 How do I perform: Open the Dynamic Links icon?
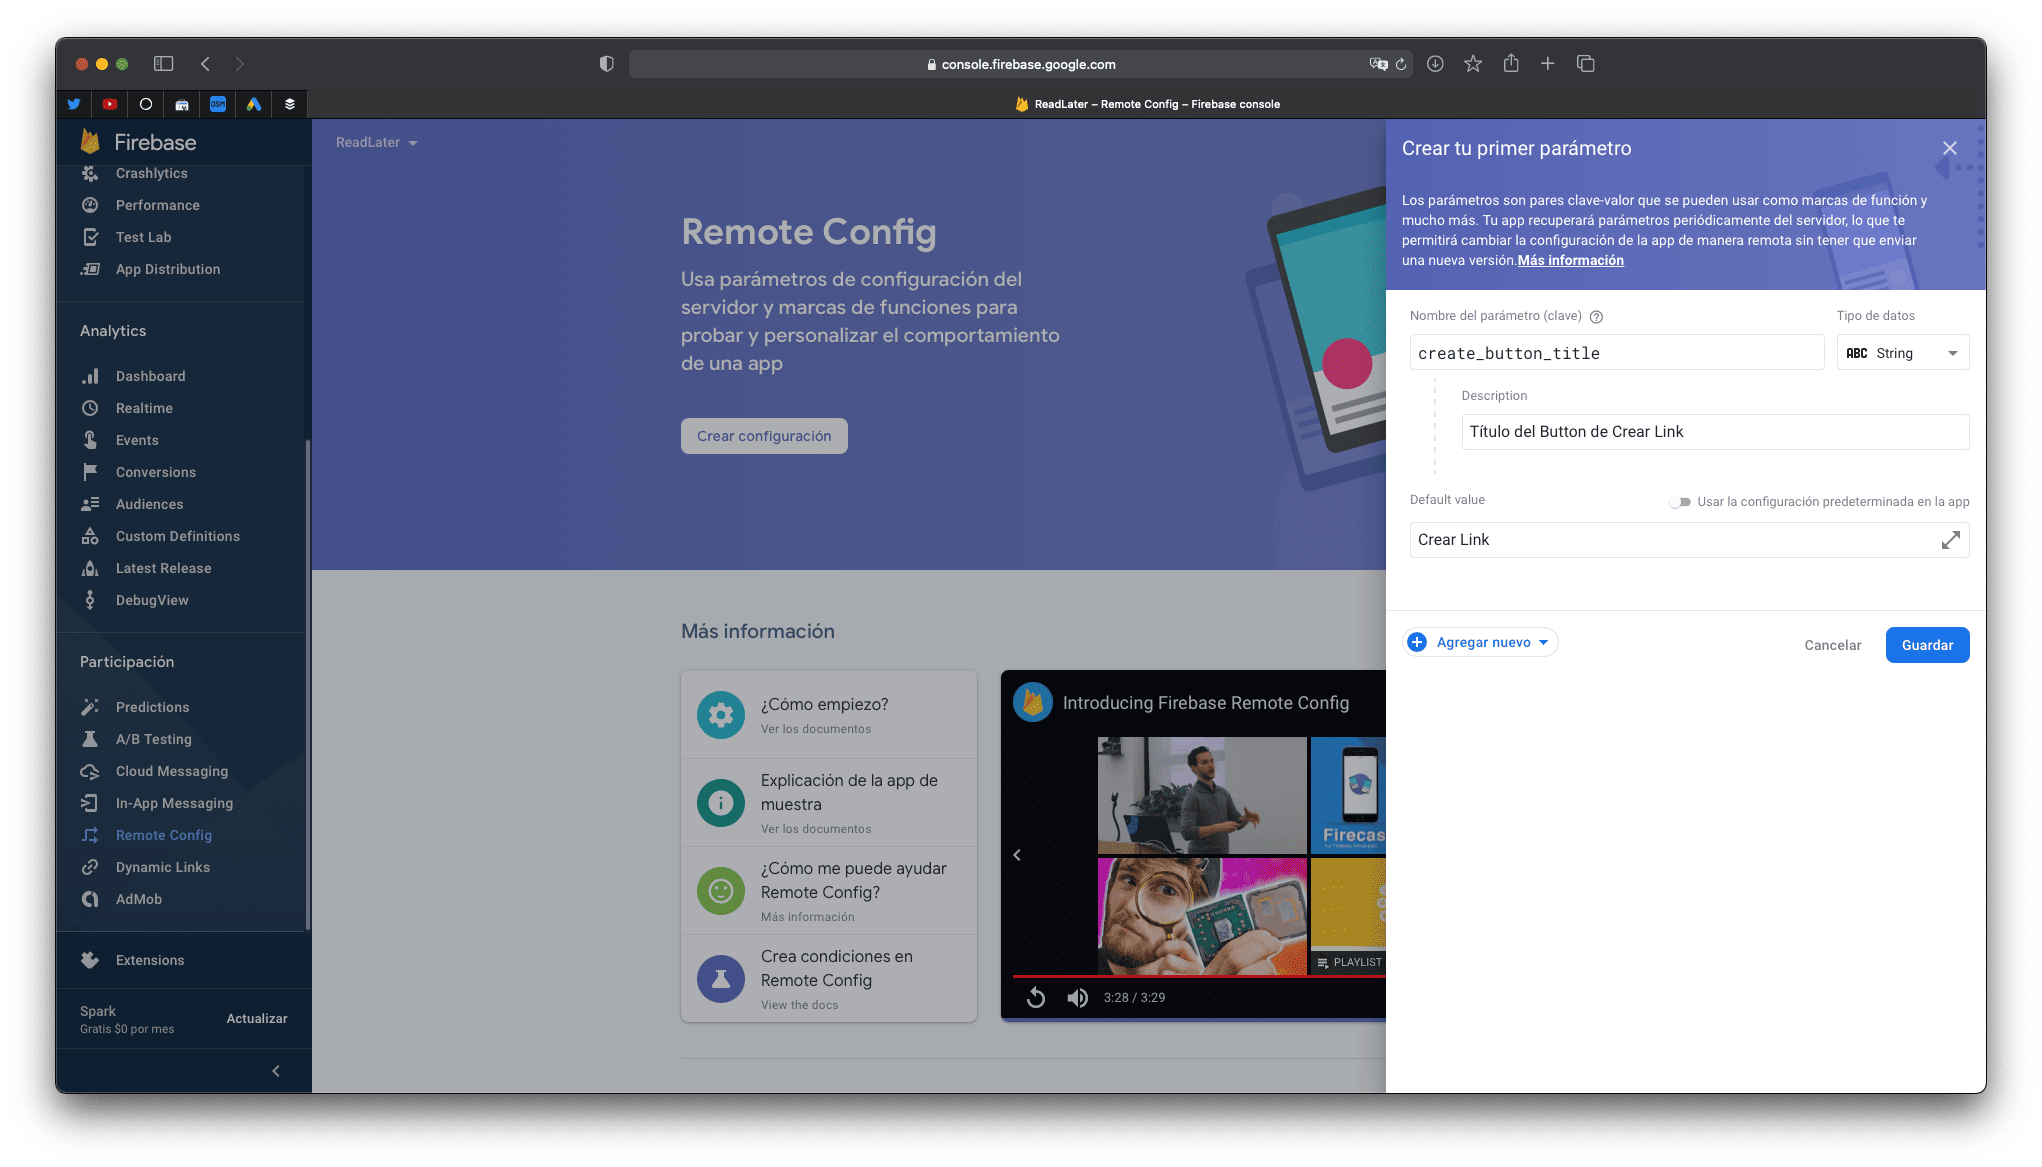(x=90, y=867)
